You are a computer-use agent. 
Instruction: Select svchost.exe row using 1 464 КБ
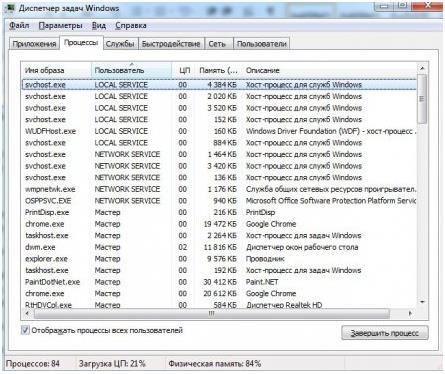point(219,154)
